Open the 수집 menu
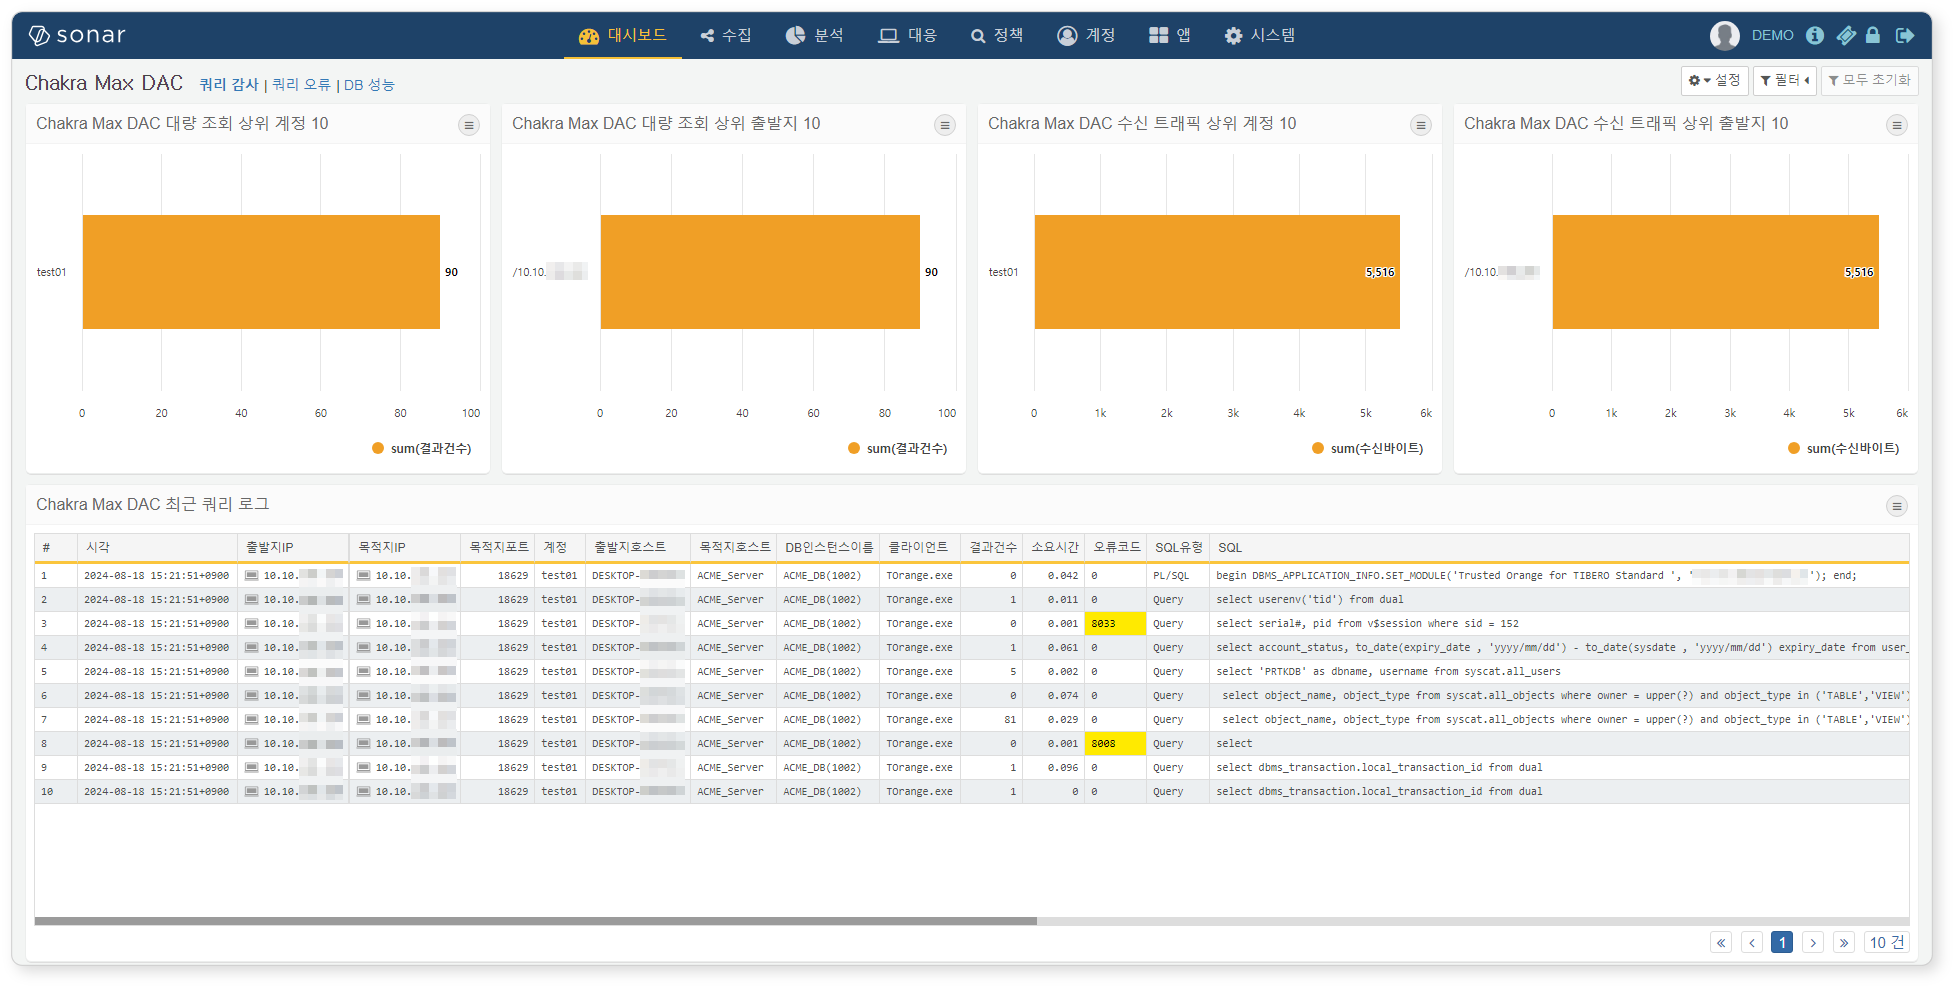The width and height of the screenshot is (1955, 988). pos(726,35)
